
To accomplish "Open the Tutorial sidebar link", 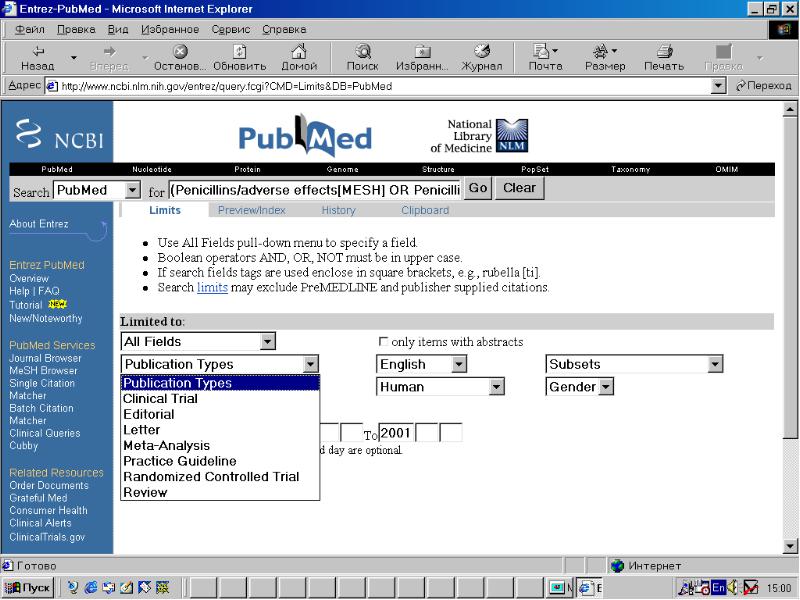I will [x=26, y=305].
